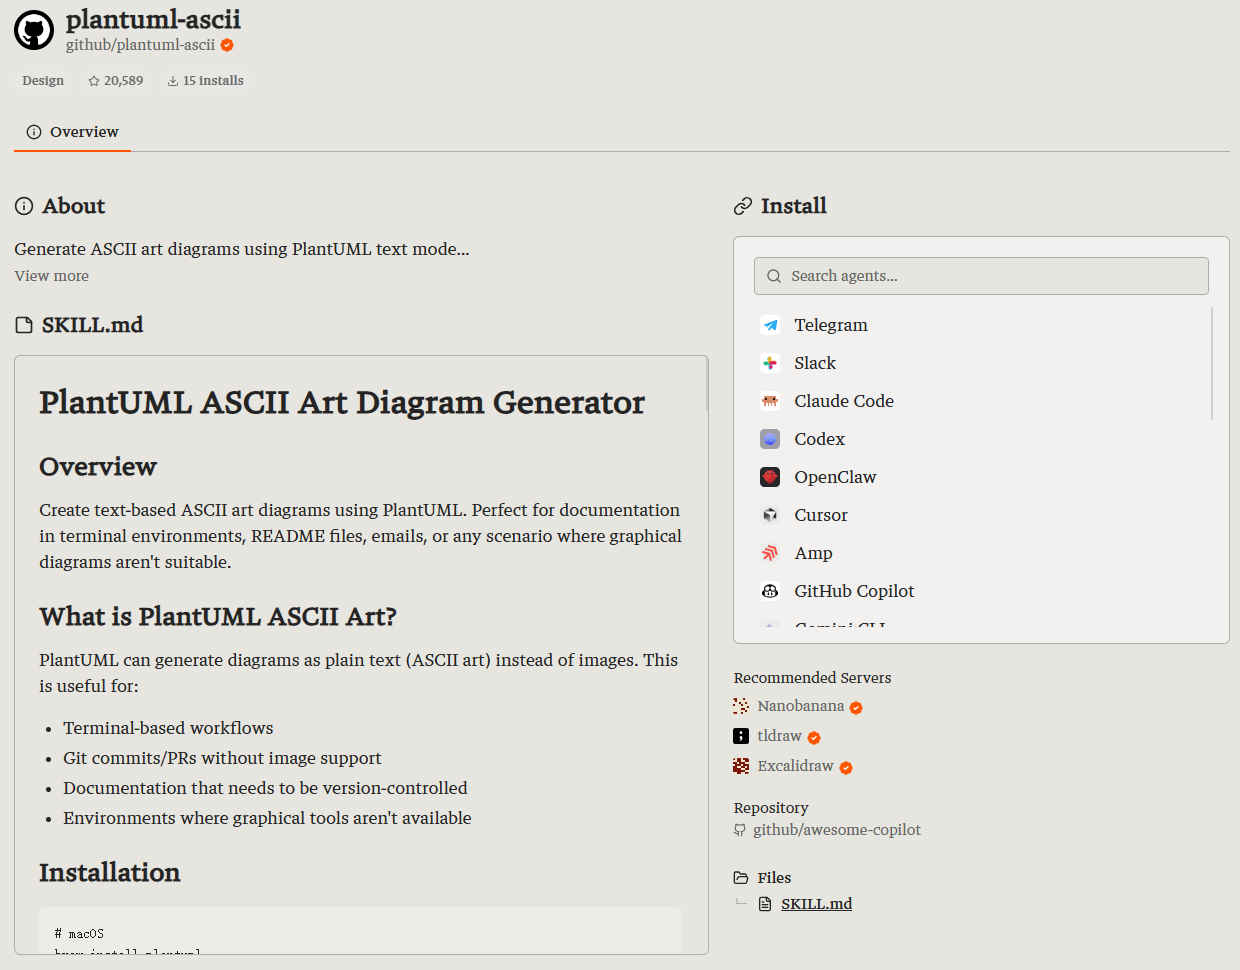Screen dimensions: 1240x970
Task: Click the Telegram paper plane icon
Action: point(770,325)
